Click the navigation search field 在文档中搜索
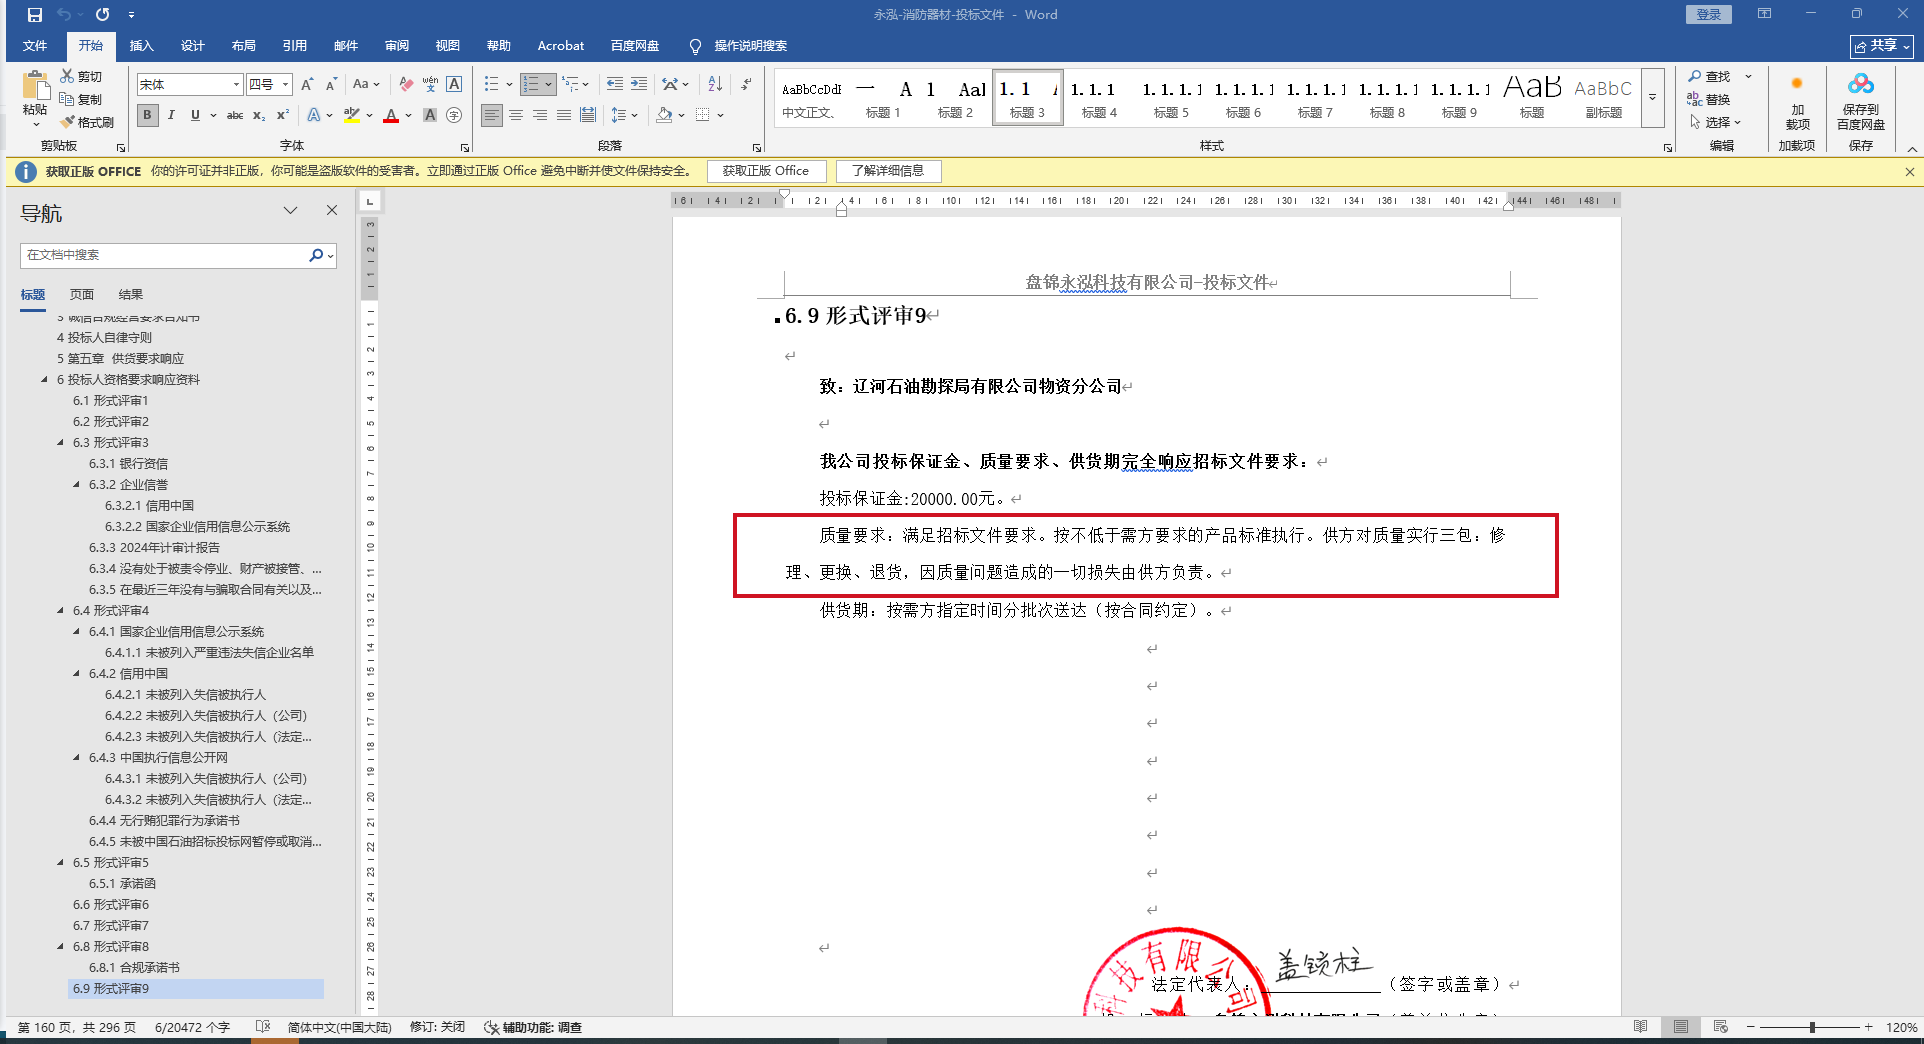 pos(164,255)
